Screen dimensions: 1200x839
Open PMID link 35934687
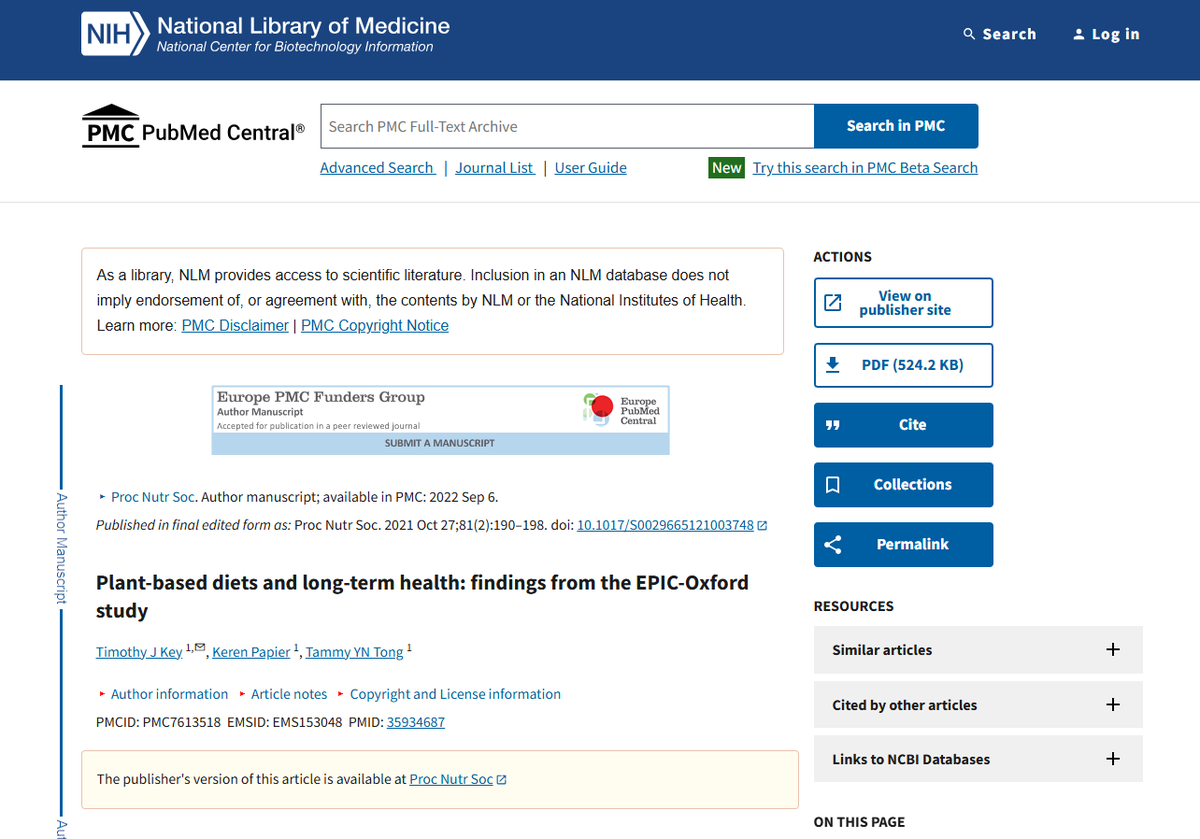[x=416, y=722]
